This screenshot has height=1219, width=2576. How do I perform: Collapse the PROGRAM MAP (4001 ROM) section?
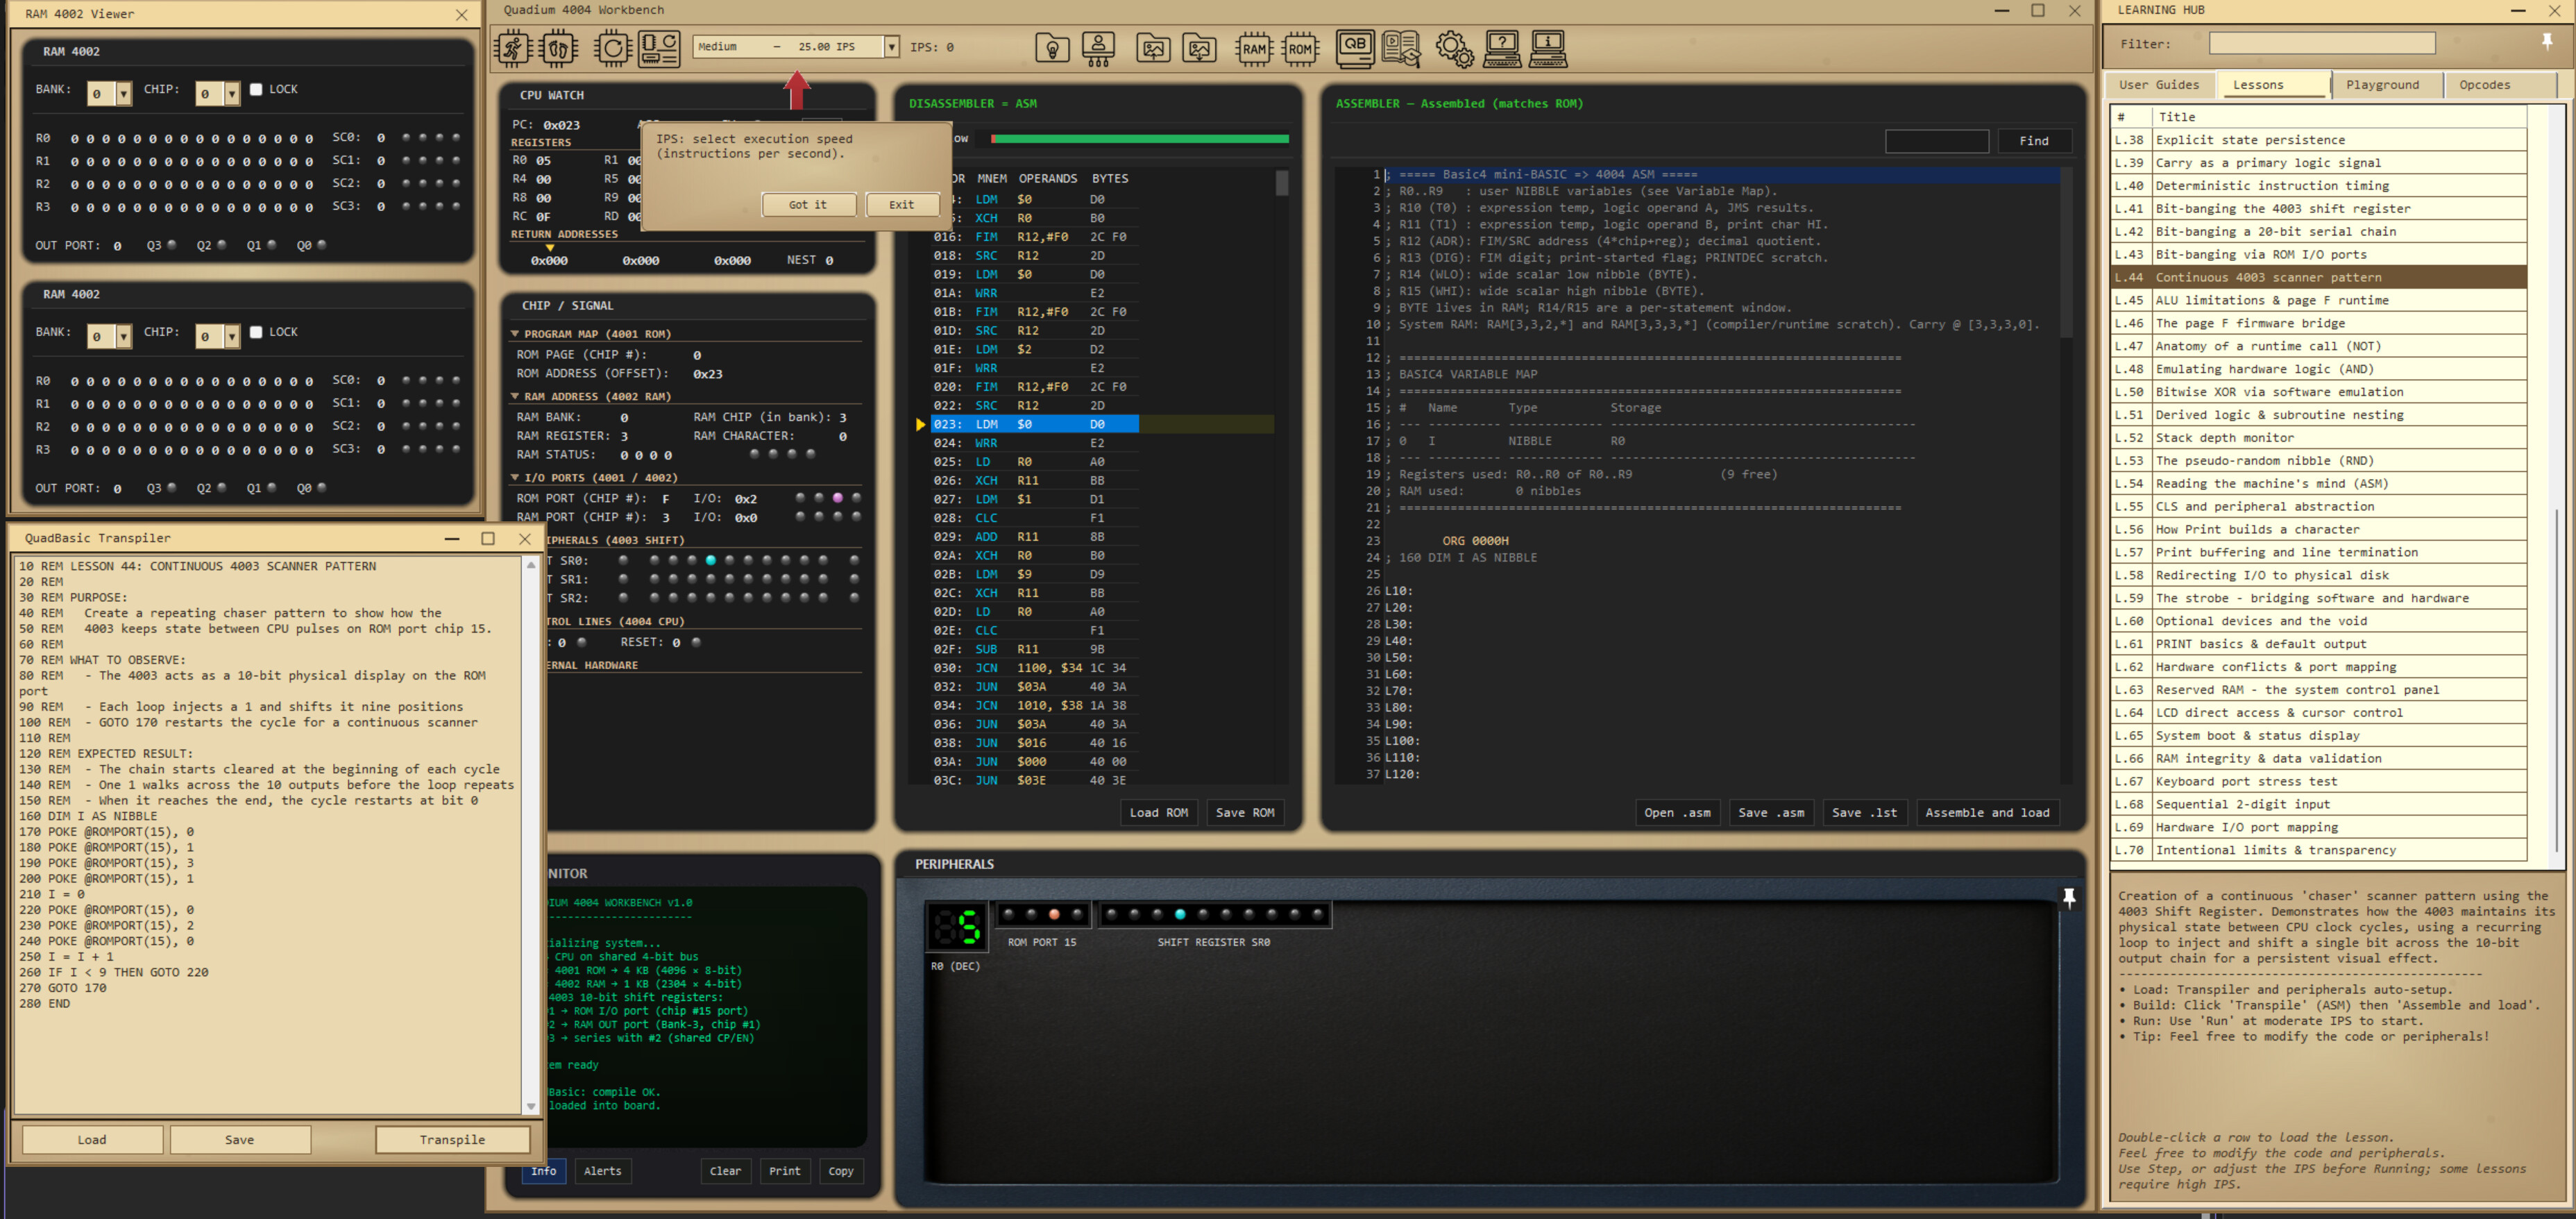pyautogui.click(x=515, y=334)
